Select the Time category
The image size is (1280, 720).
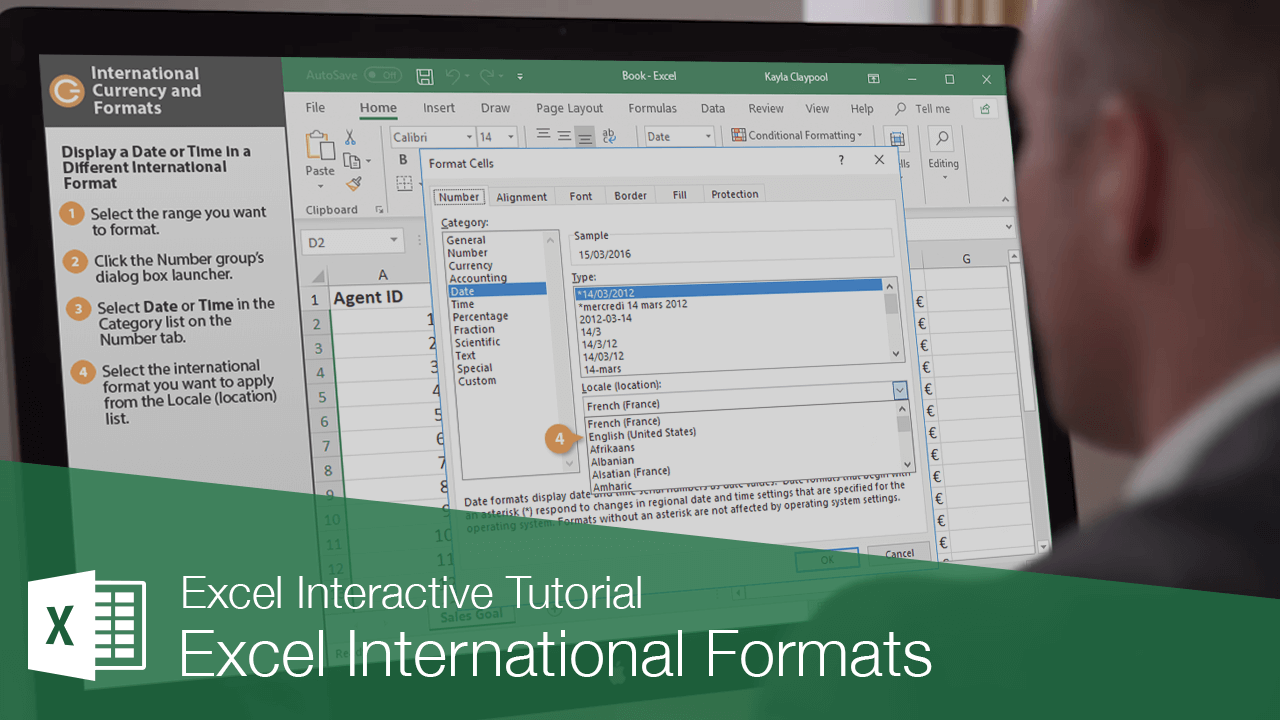click(462, 304)
